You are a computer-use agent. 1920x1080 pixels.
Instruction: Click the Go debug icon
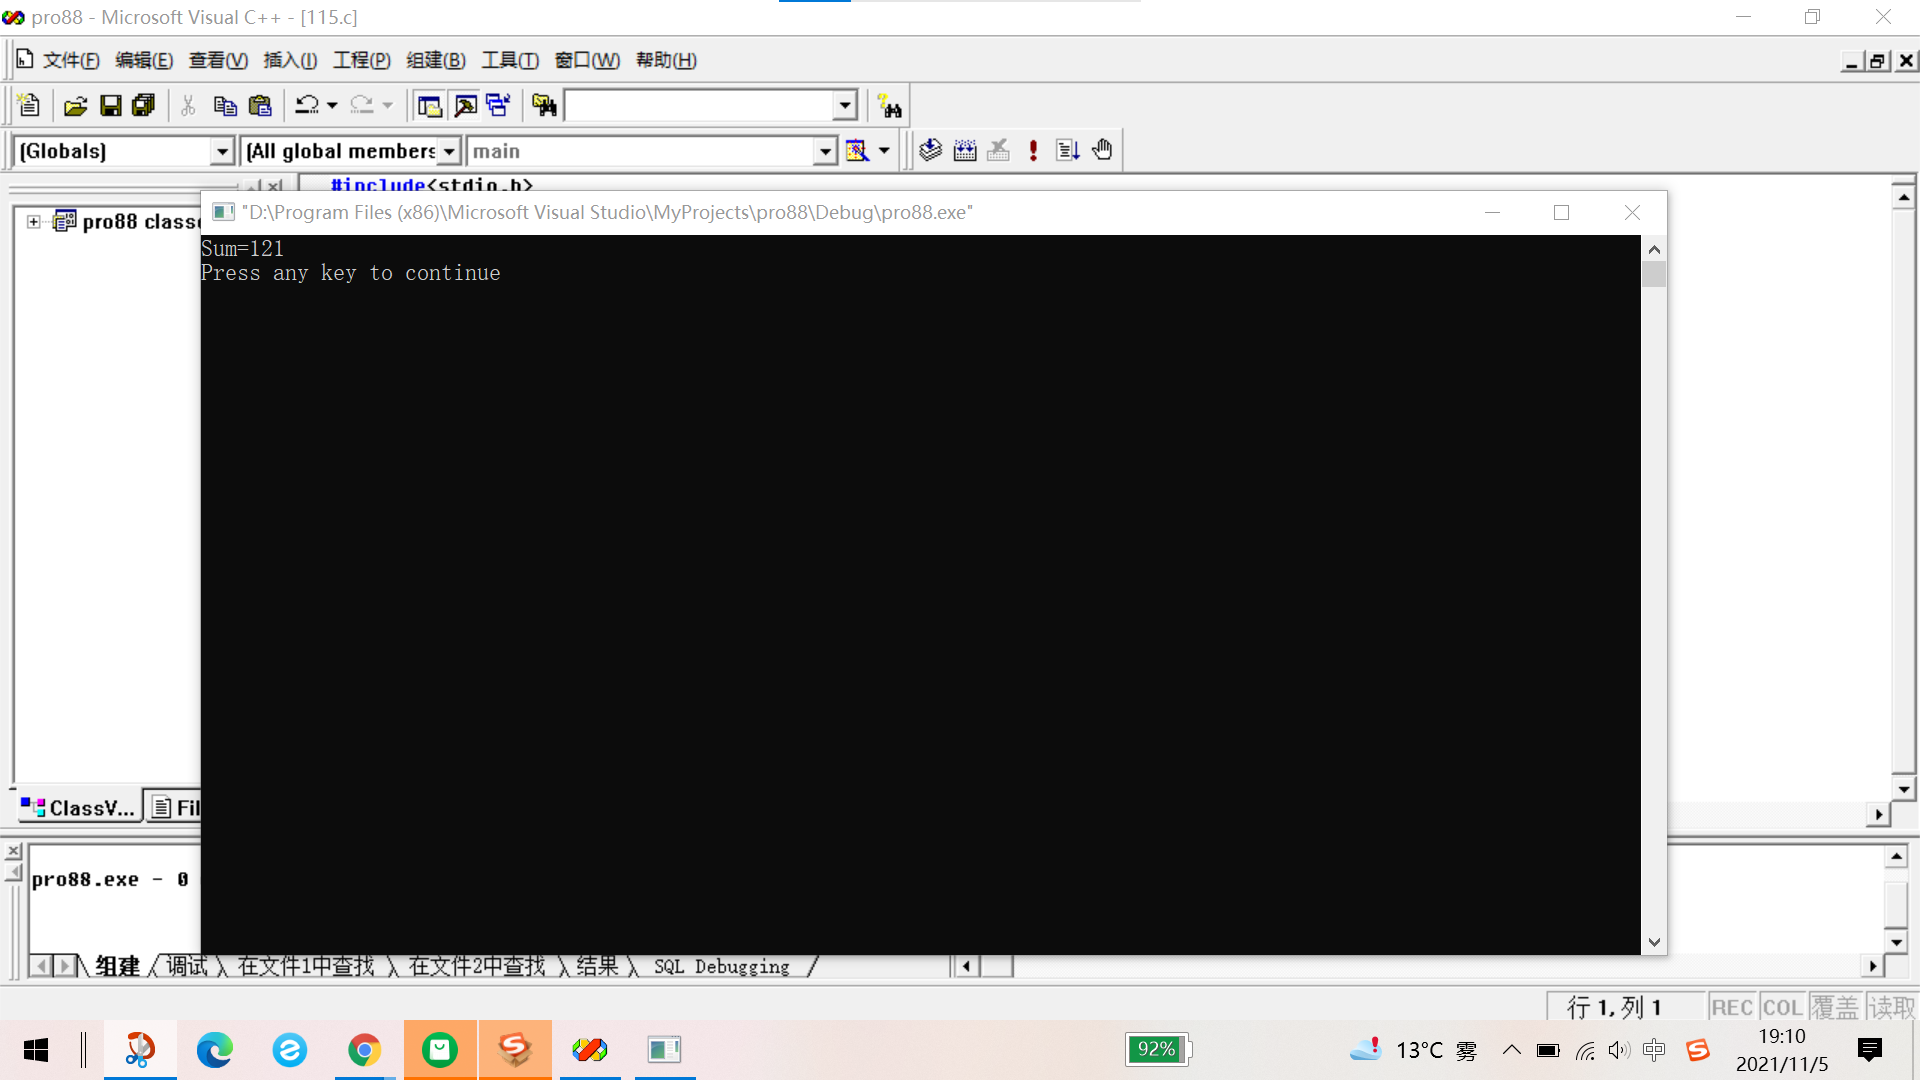[x=1067, y=150]
